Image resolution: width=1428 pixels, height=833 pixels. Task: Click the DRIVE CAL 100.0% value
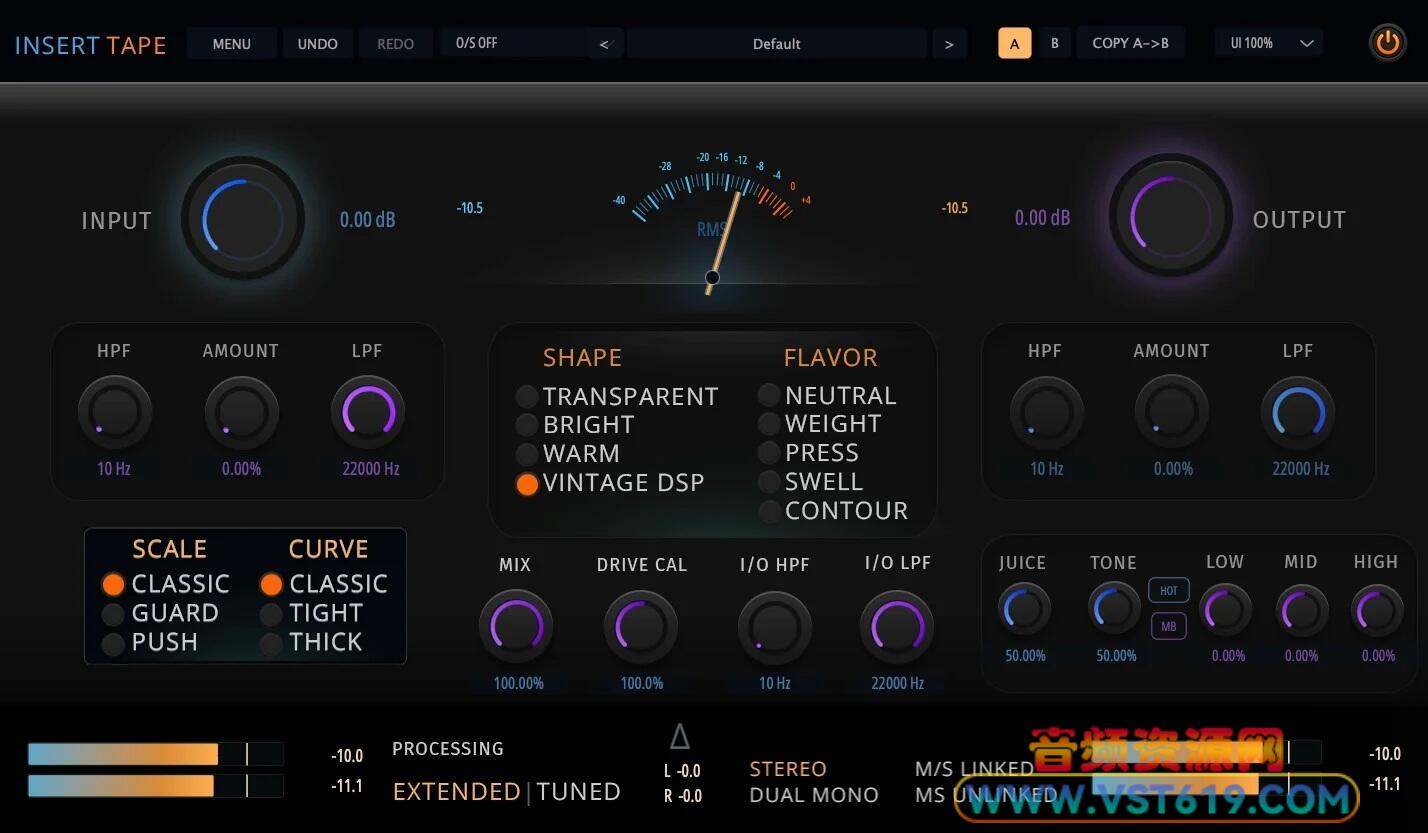point(642,684)
